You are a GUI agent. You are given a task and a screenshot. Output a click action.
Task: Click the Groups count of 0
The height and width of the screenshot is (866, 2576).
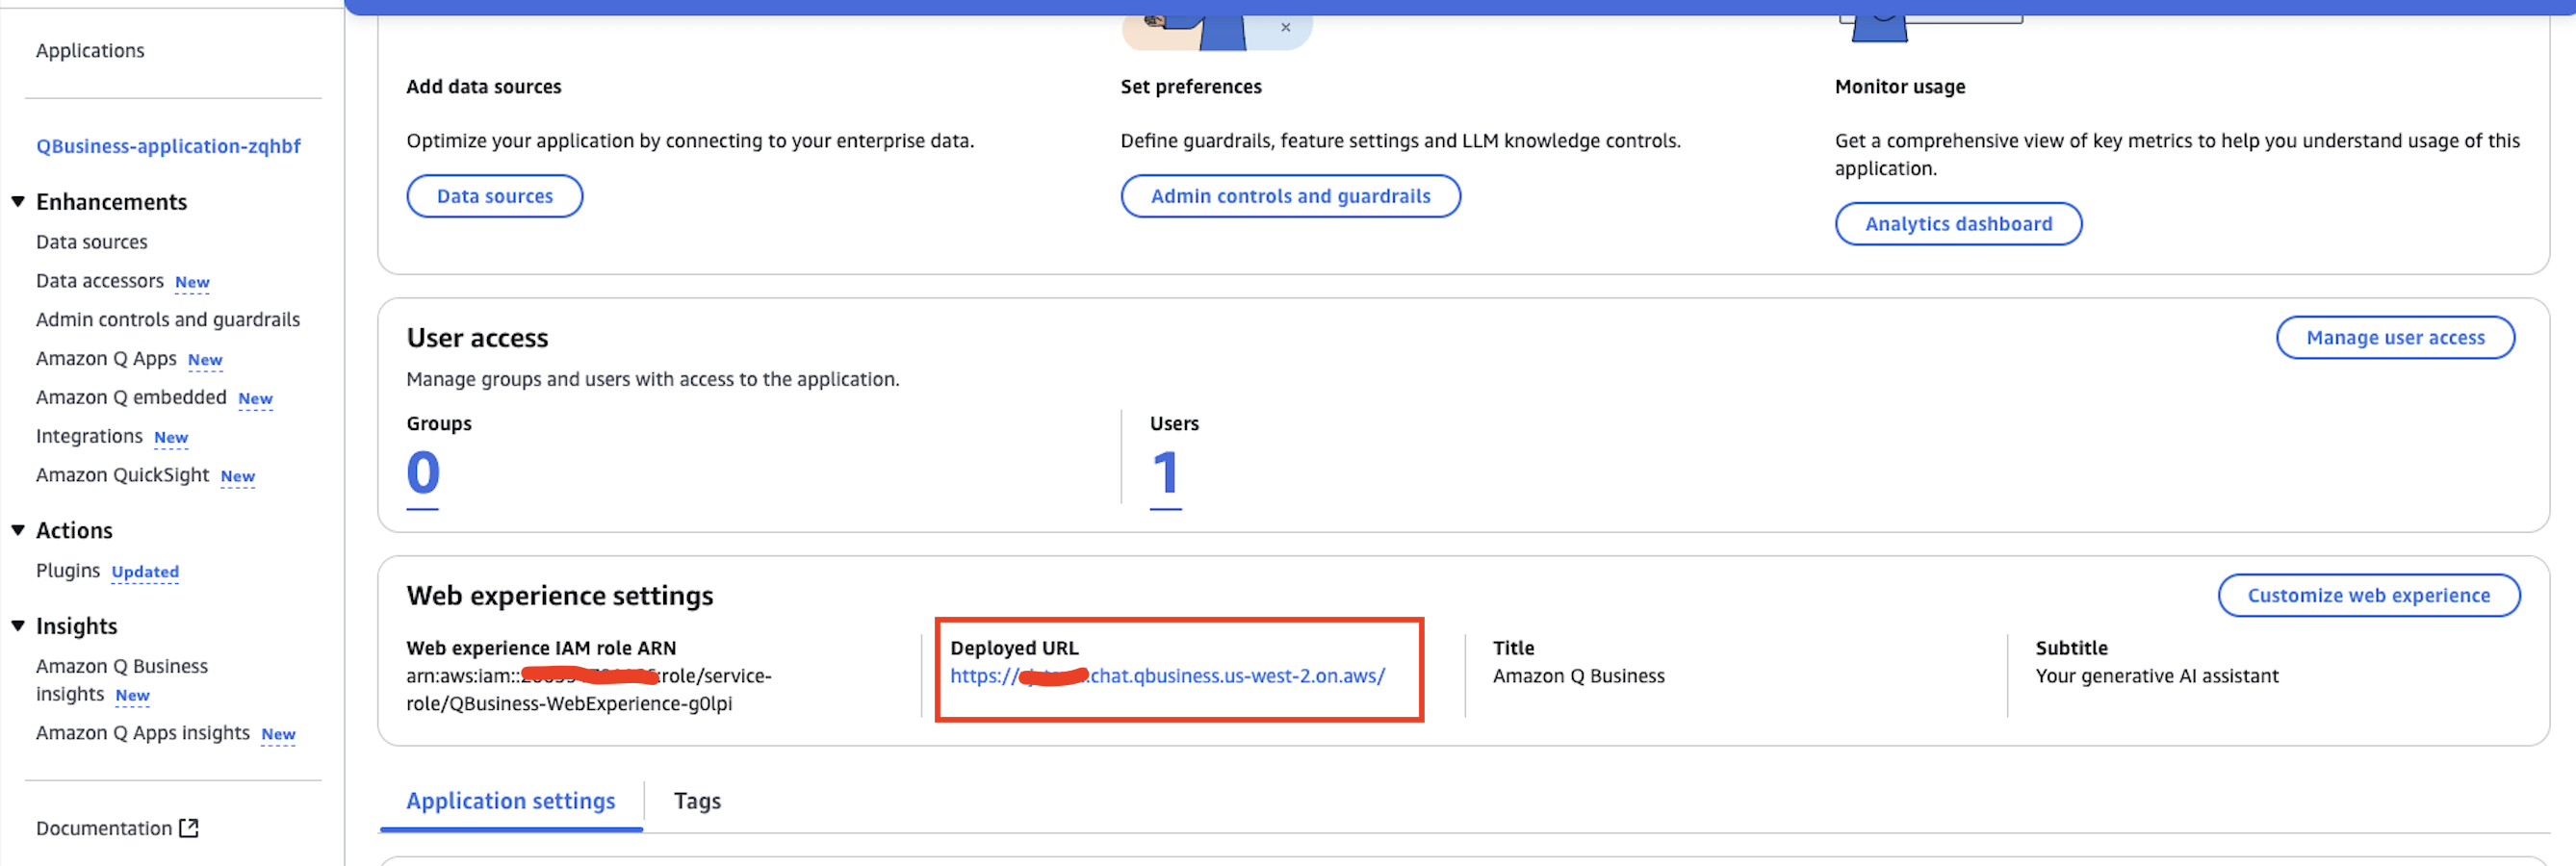[x=423, y=473]
